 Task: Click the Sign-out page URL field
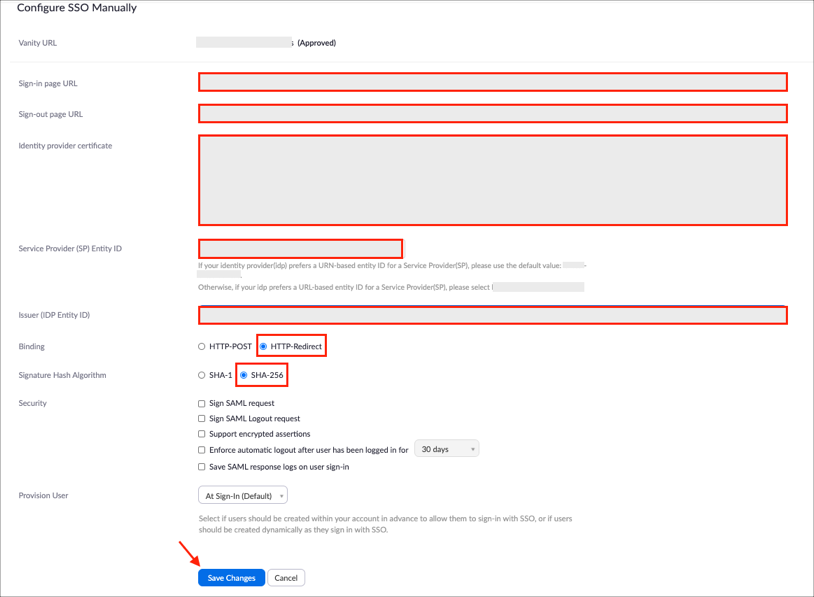pos(492,114)
